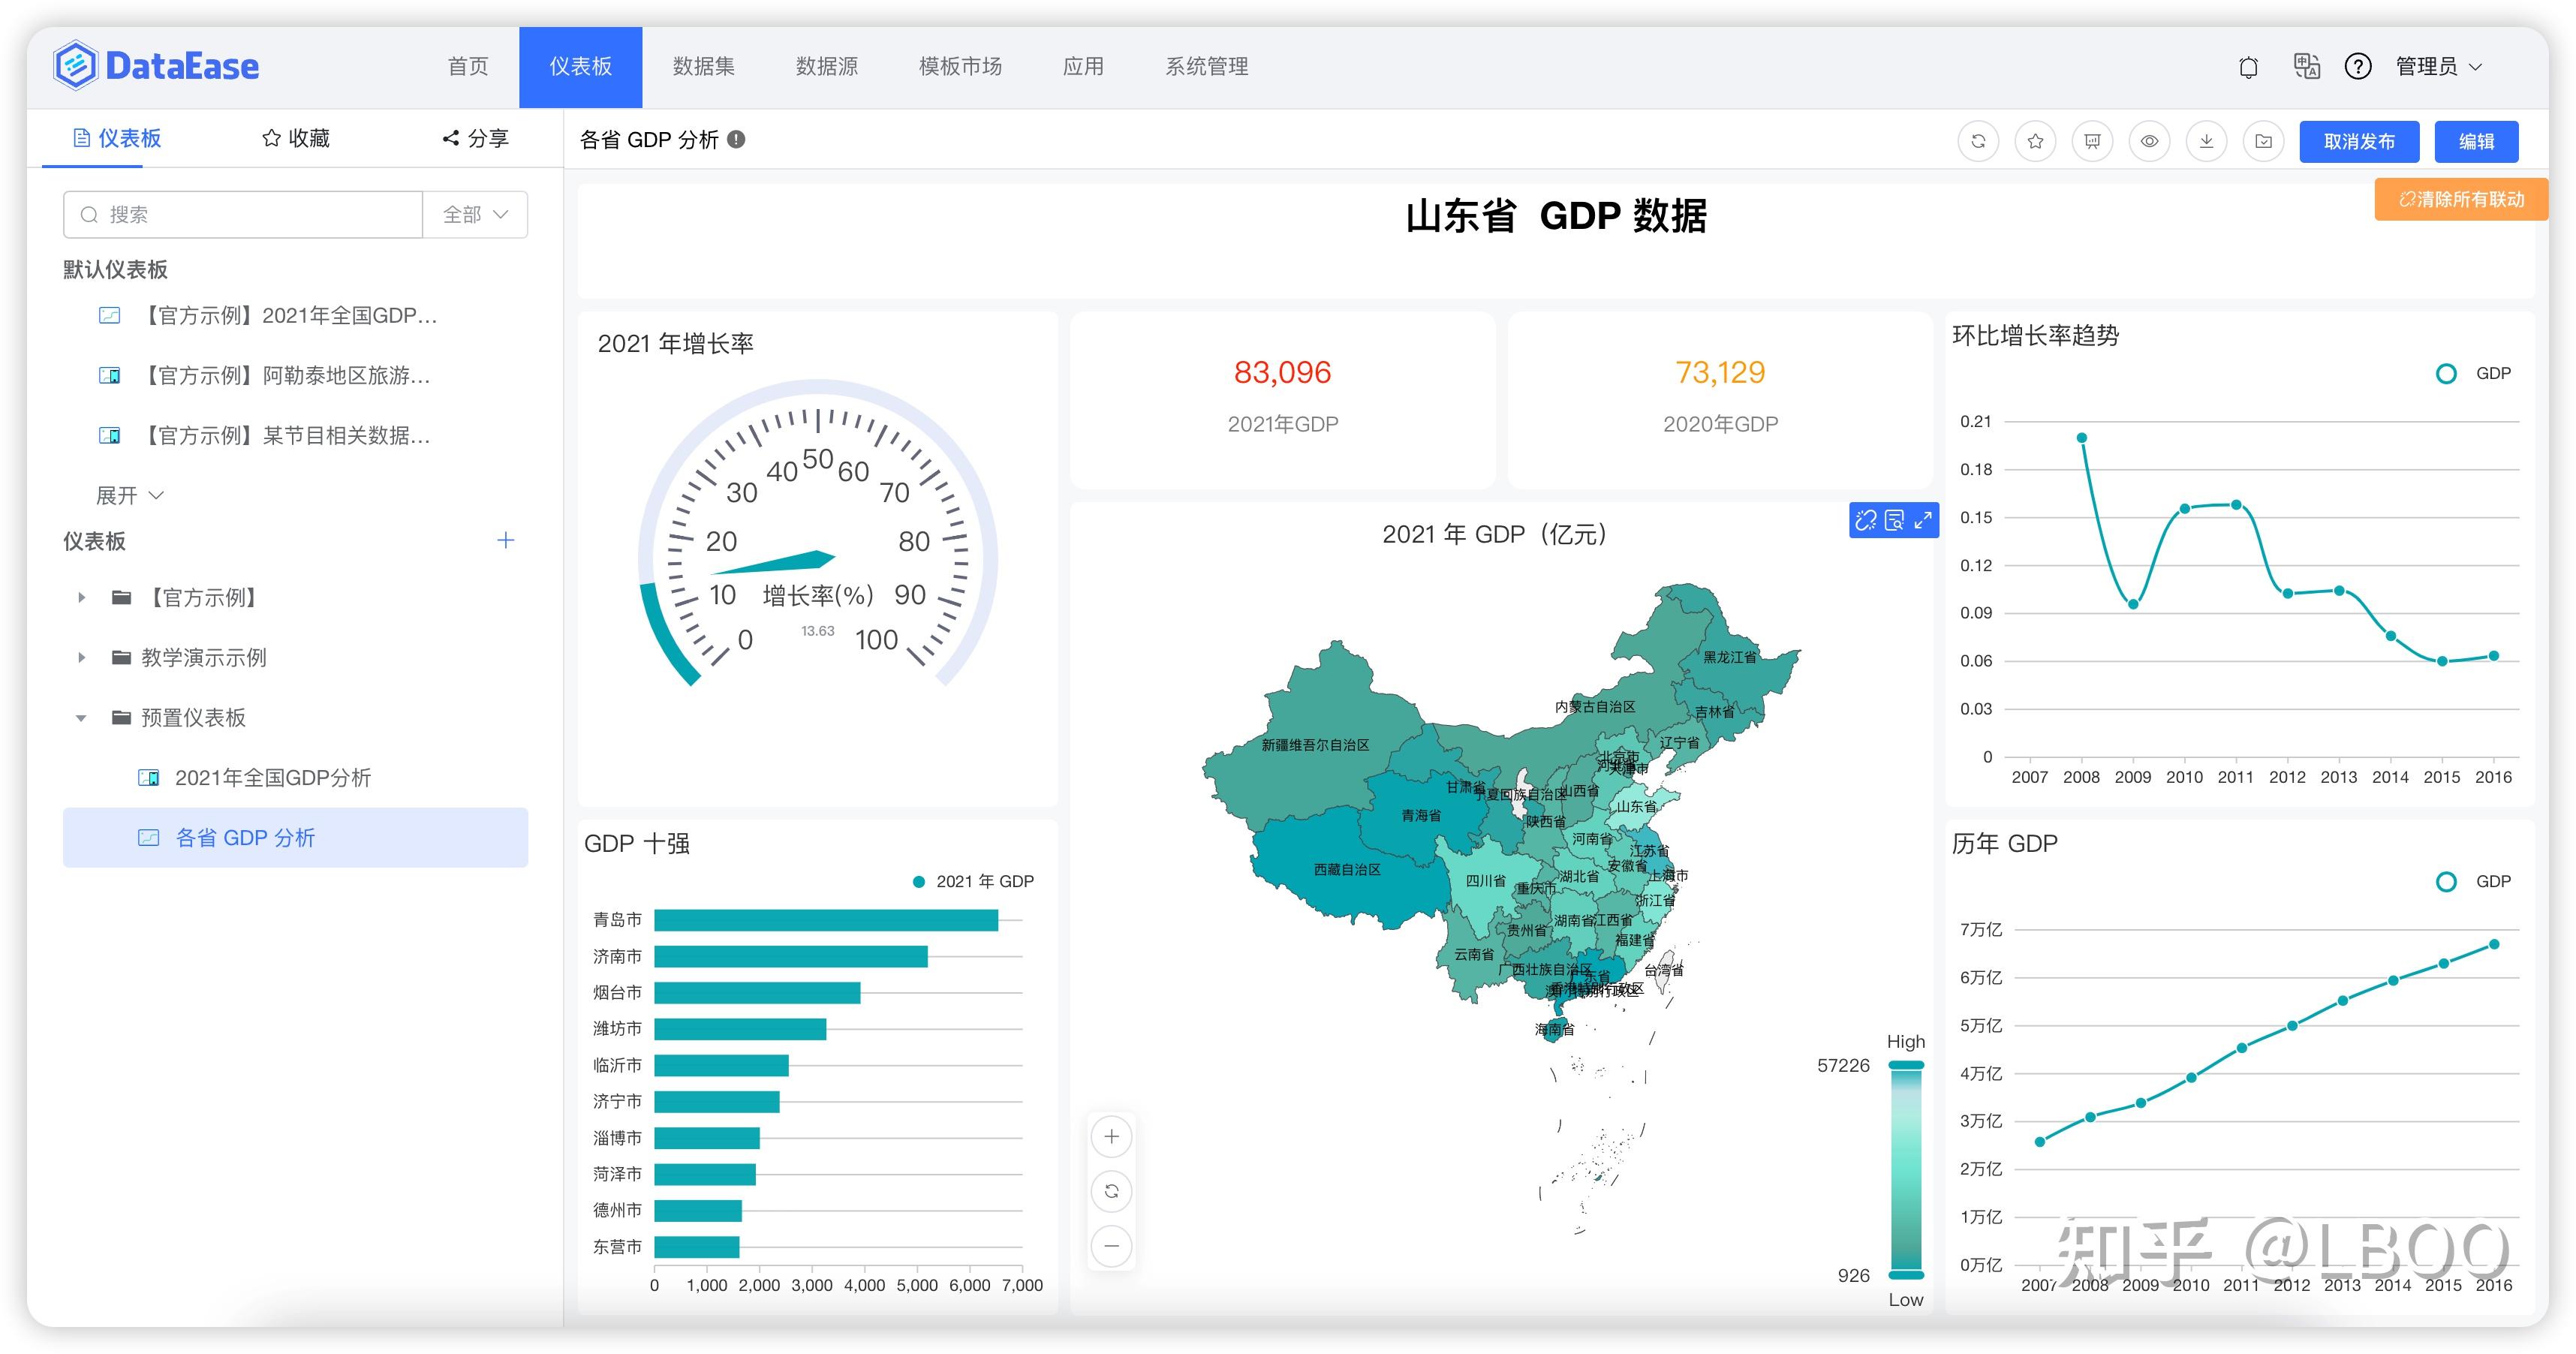
Task: Open the 系统管理 menu
Action: click(x=1207, y=66)
